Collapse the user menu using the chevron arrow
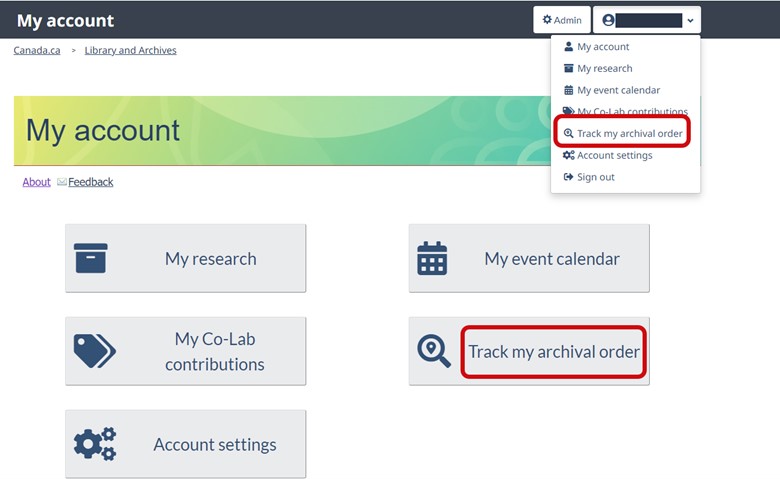Image resolution: width=780 pixels, height=479 pixels. pos(690,20)
